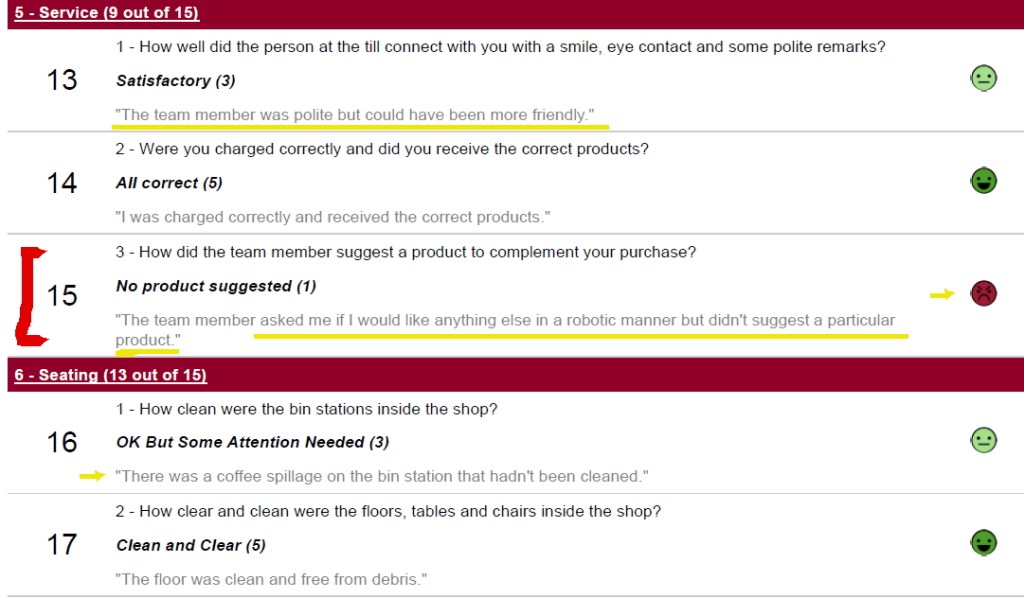Click the till connection question text
Screen dimensions: 1024x598
[x=500, y=47]
